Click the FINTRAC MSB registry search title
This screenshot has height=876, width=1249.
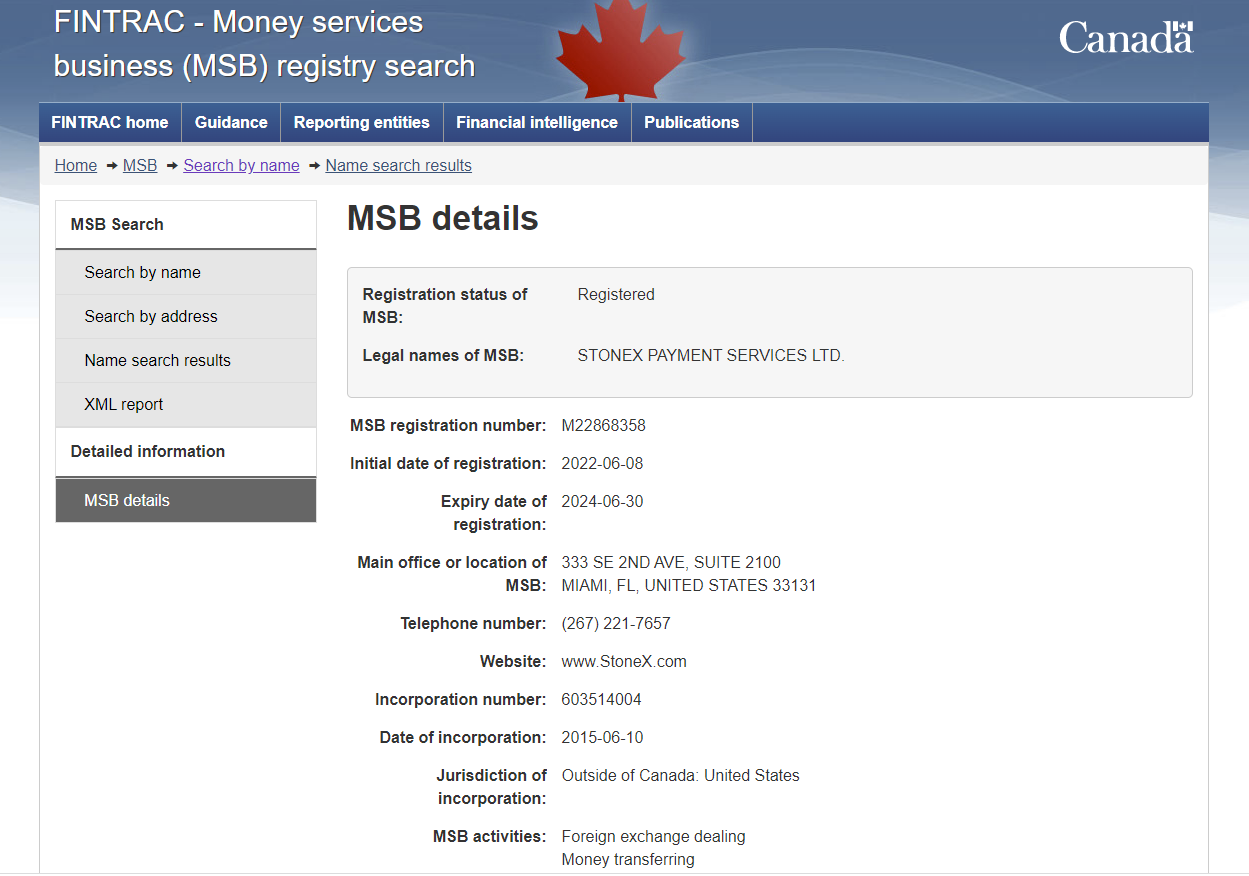click(x=264, y=43)
